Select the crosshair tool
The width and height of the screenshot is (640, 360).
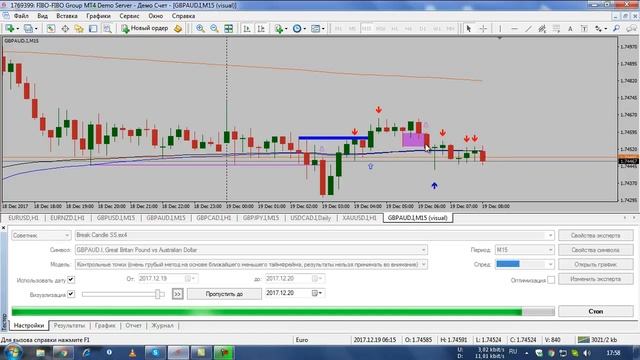coord(483,29)
